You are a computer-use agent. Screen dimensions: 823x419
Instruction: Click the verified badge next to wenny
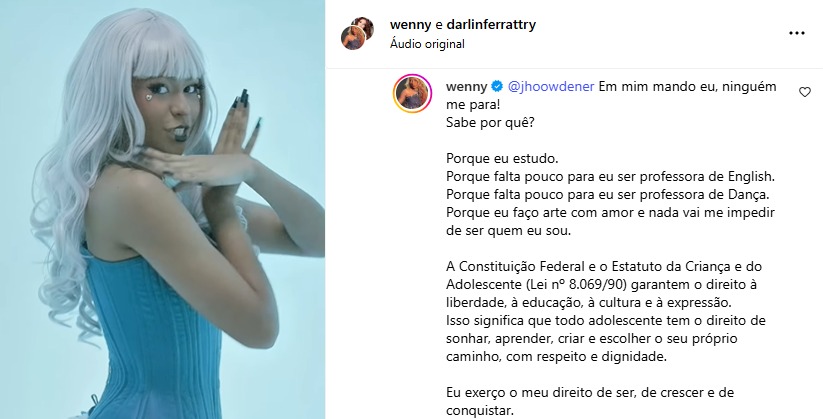498,86
